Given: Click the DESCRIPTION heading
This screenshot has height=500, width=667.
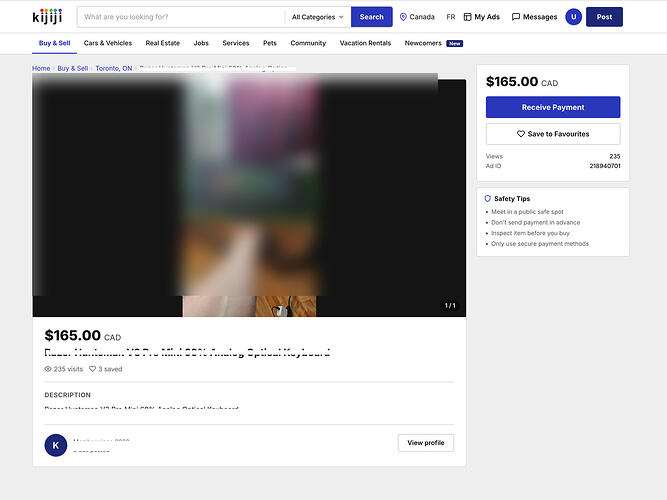Looking at the screenshot, I should (68, 395).
